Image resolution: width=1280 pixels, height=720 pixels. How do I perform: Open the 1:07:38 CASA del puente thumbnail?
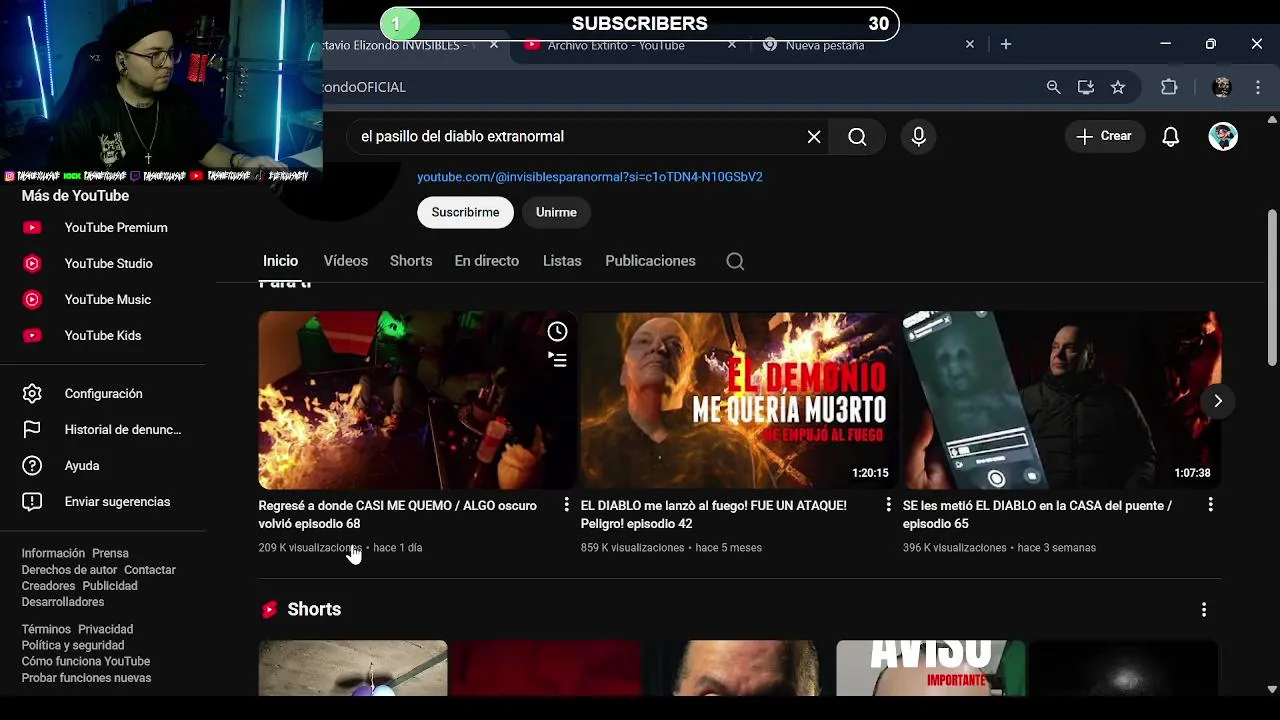click(x=1061, y=400)
